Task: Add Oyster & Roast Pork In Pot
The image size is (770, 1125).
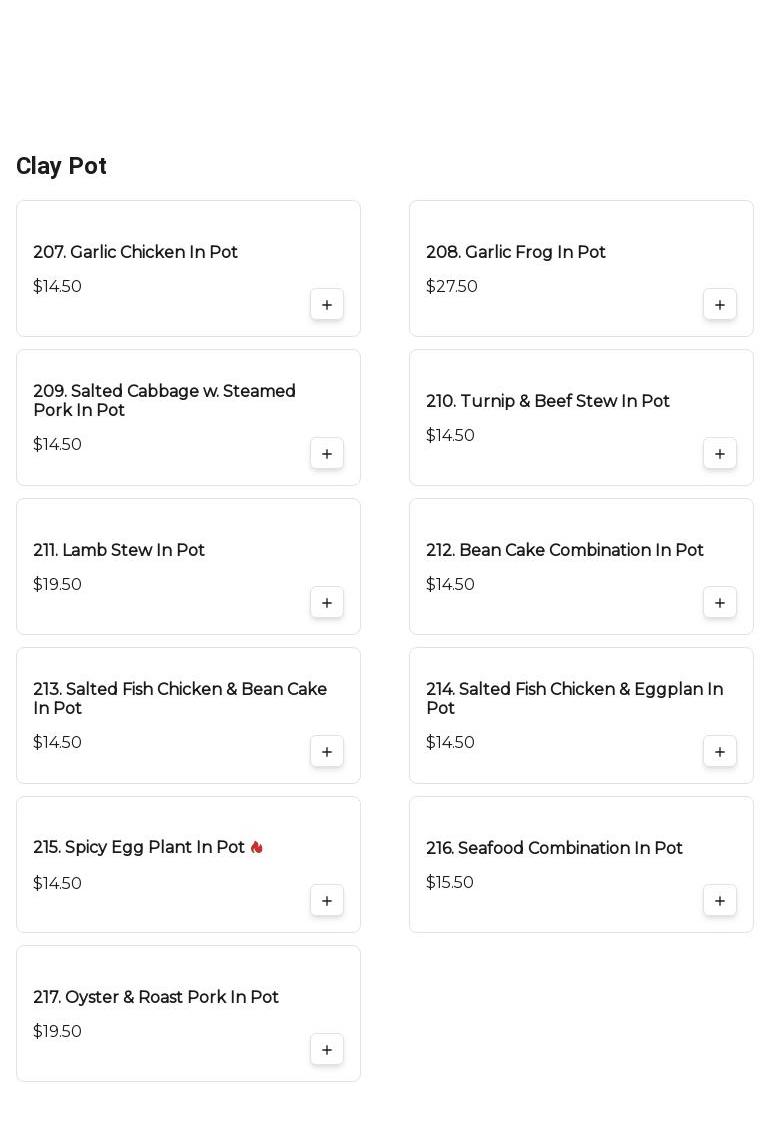Action: (x=327, y=1050)
